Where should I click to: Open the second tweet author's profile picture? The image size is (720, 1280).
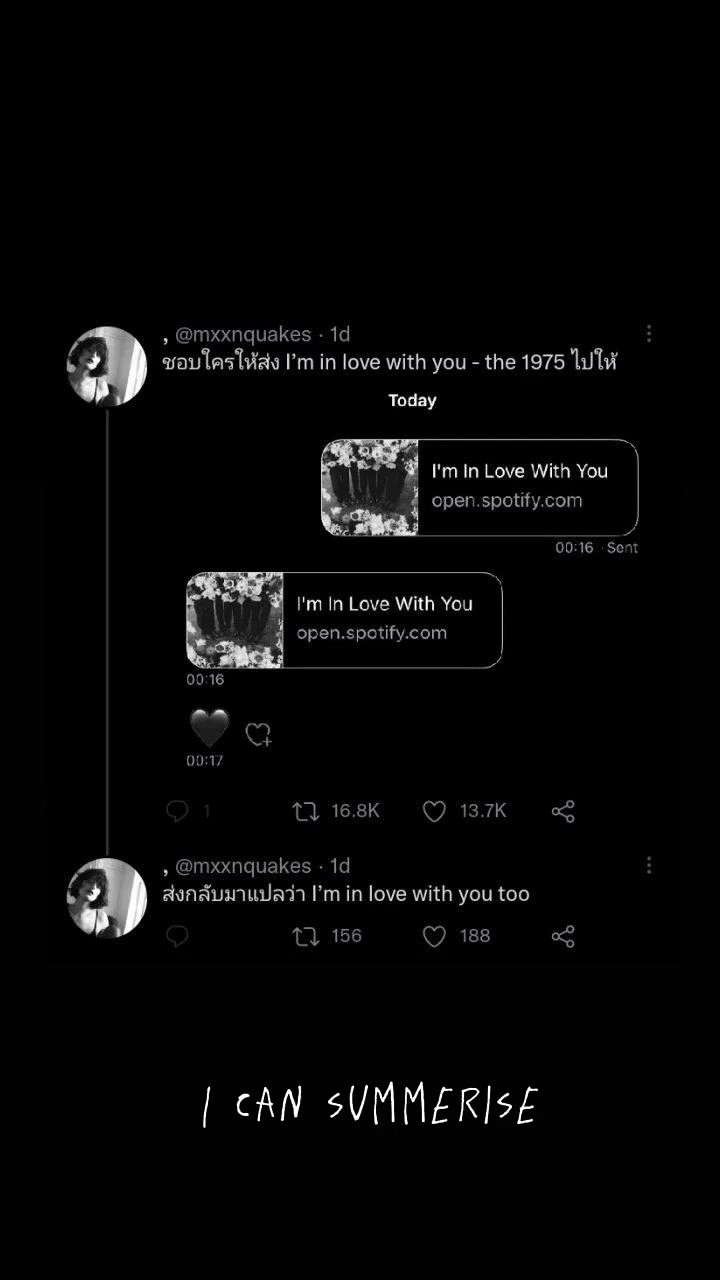(x=107, y=897)
